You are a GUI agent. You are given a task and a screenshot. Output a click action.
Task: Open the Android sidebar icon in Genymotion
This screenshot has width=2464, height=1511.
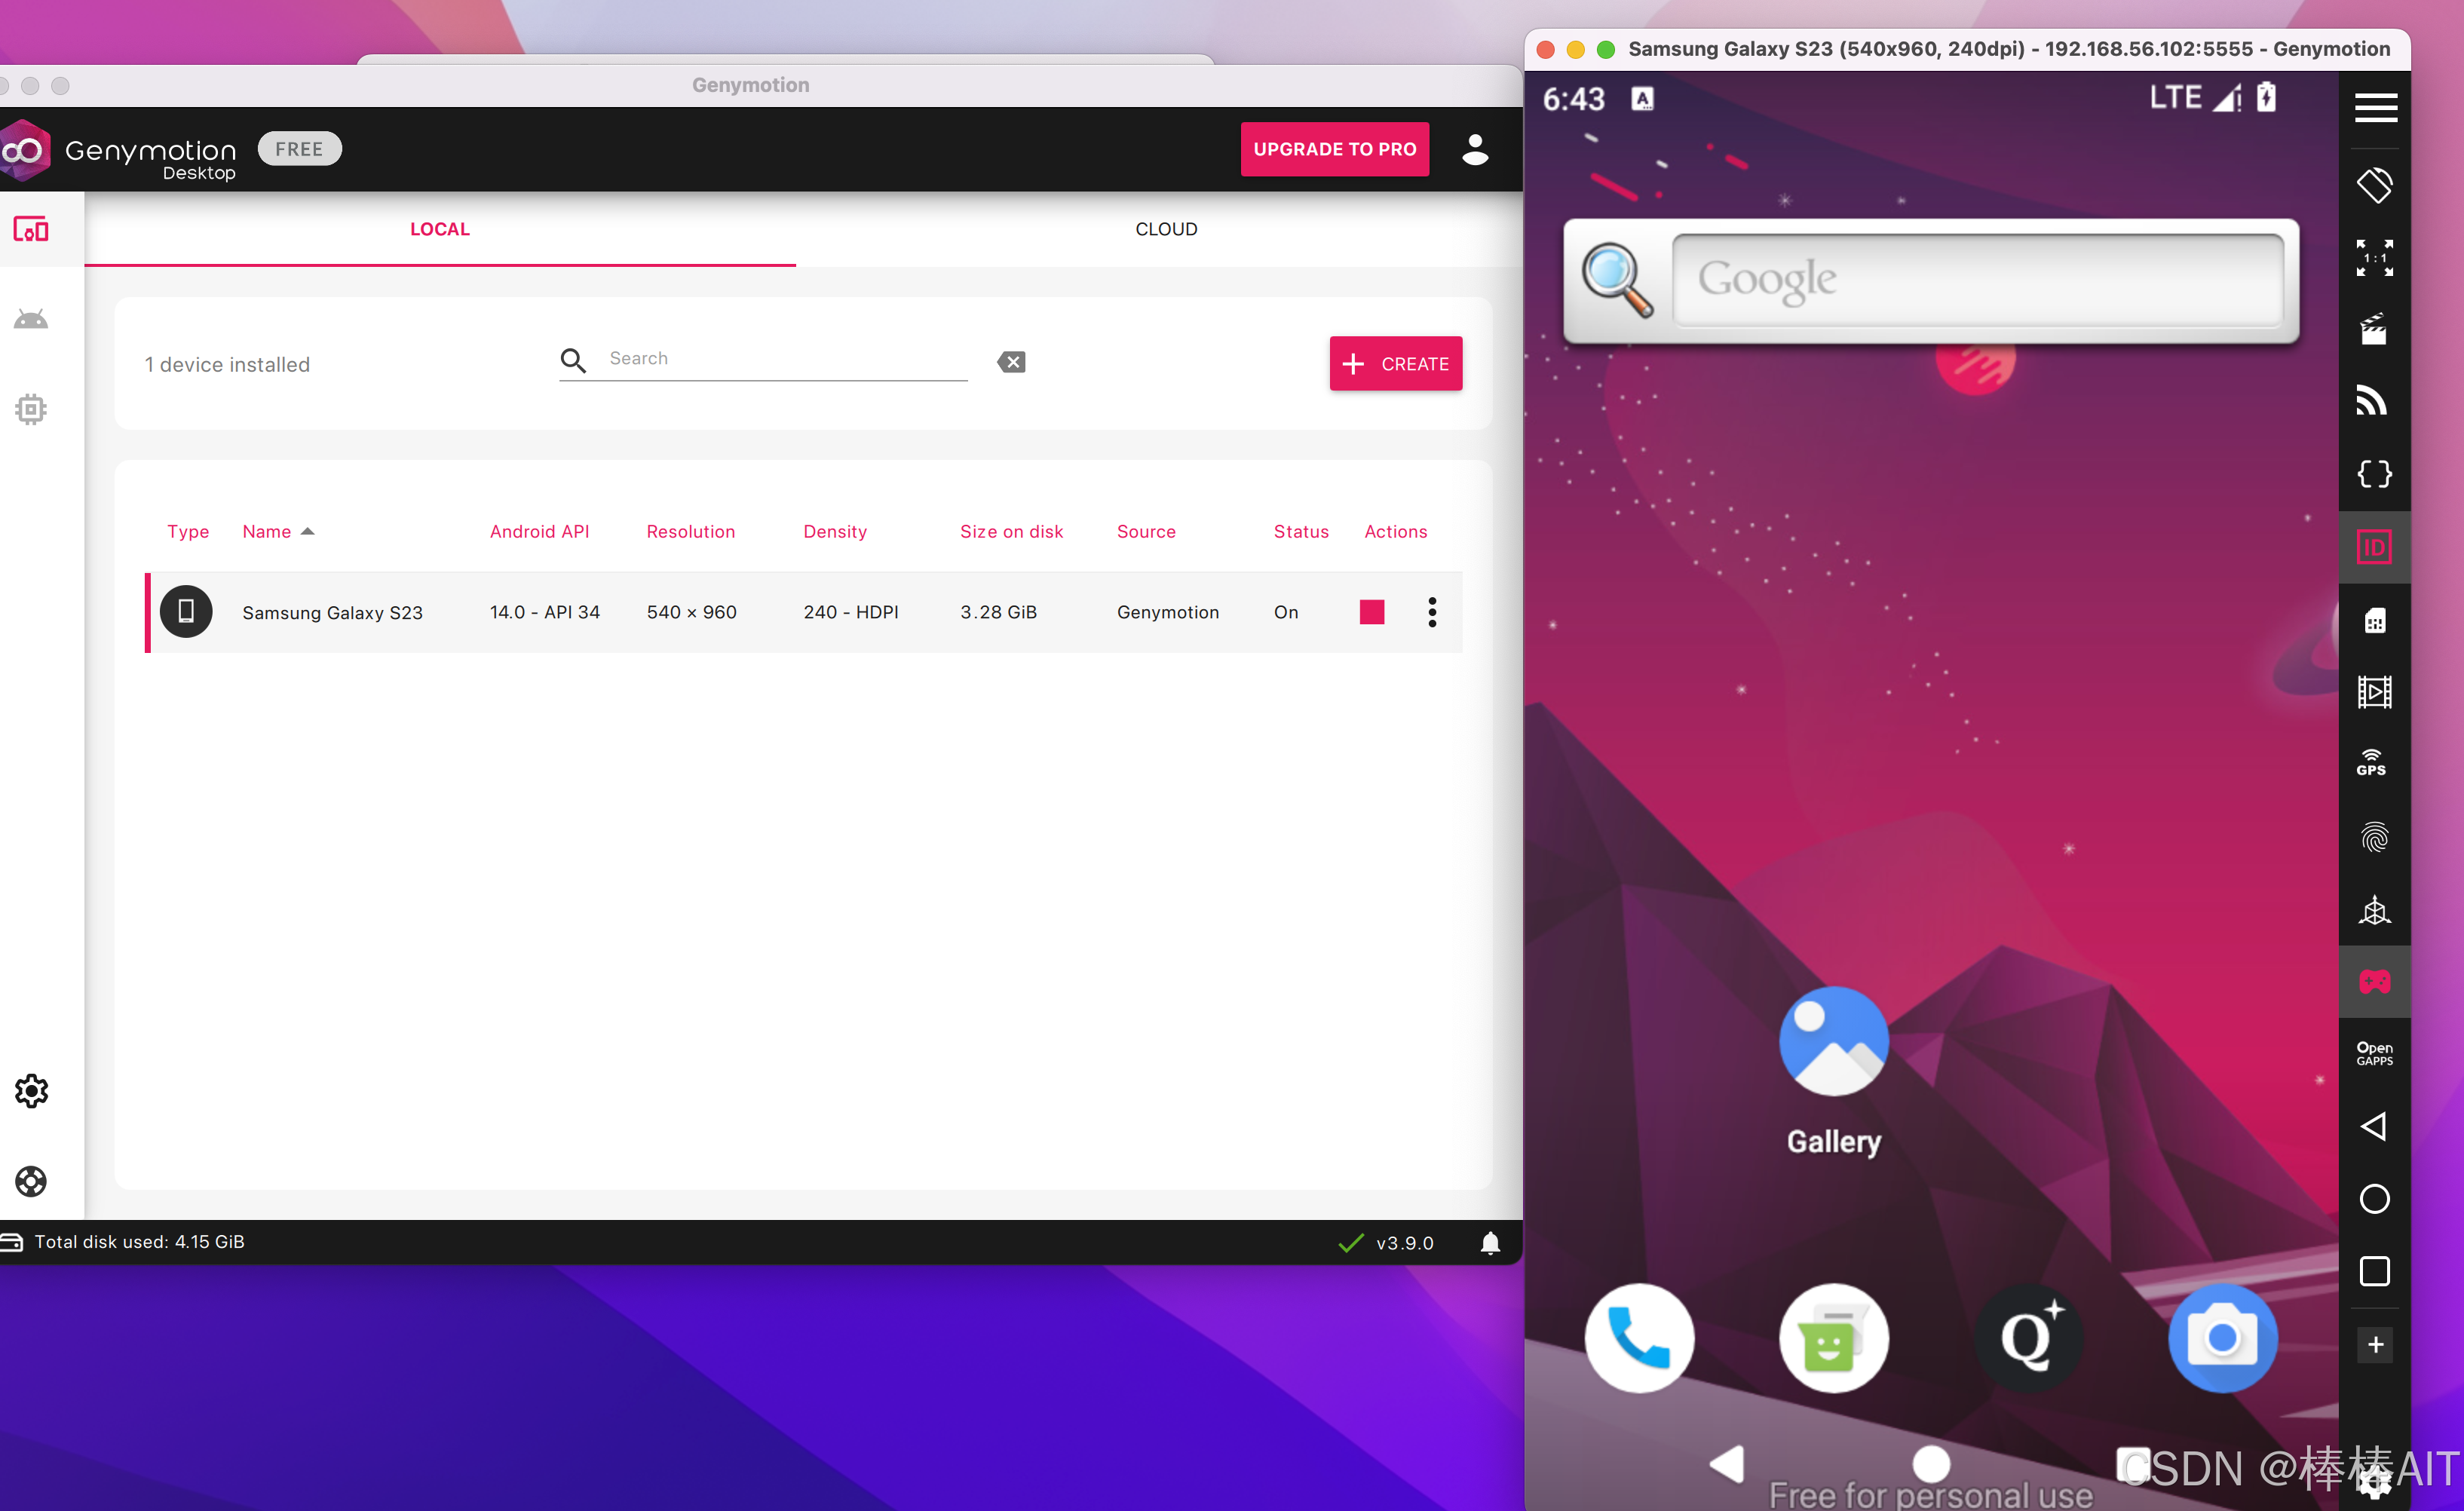point(31,319)
